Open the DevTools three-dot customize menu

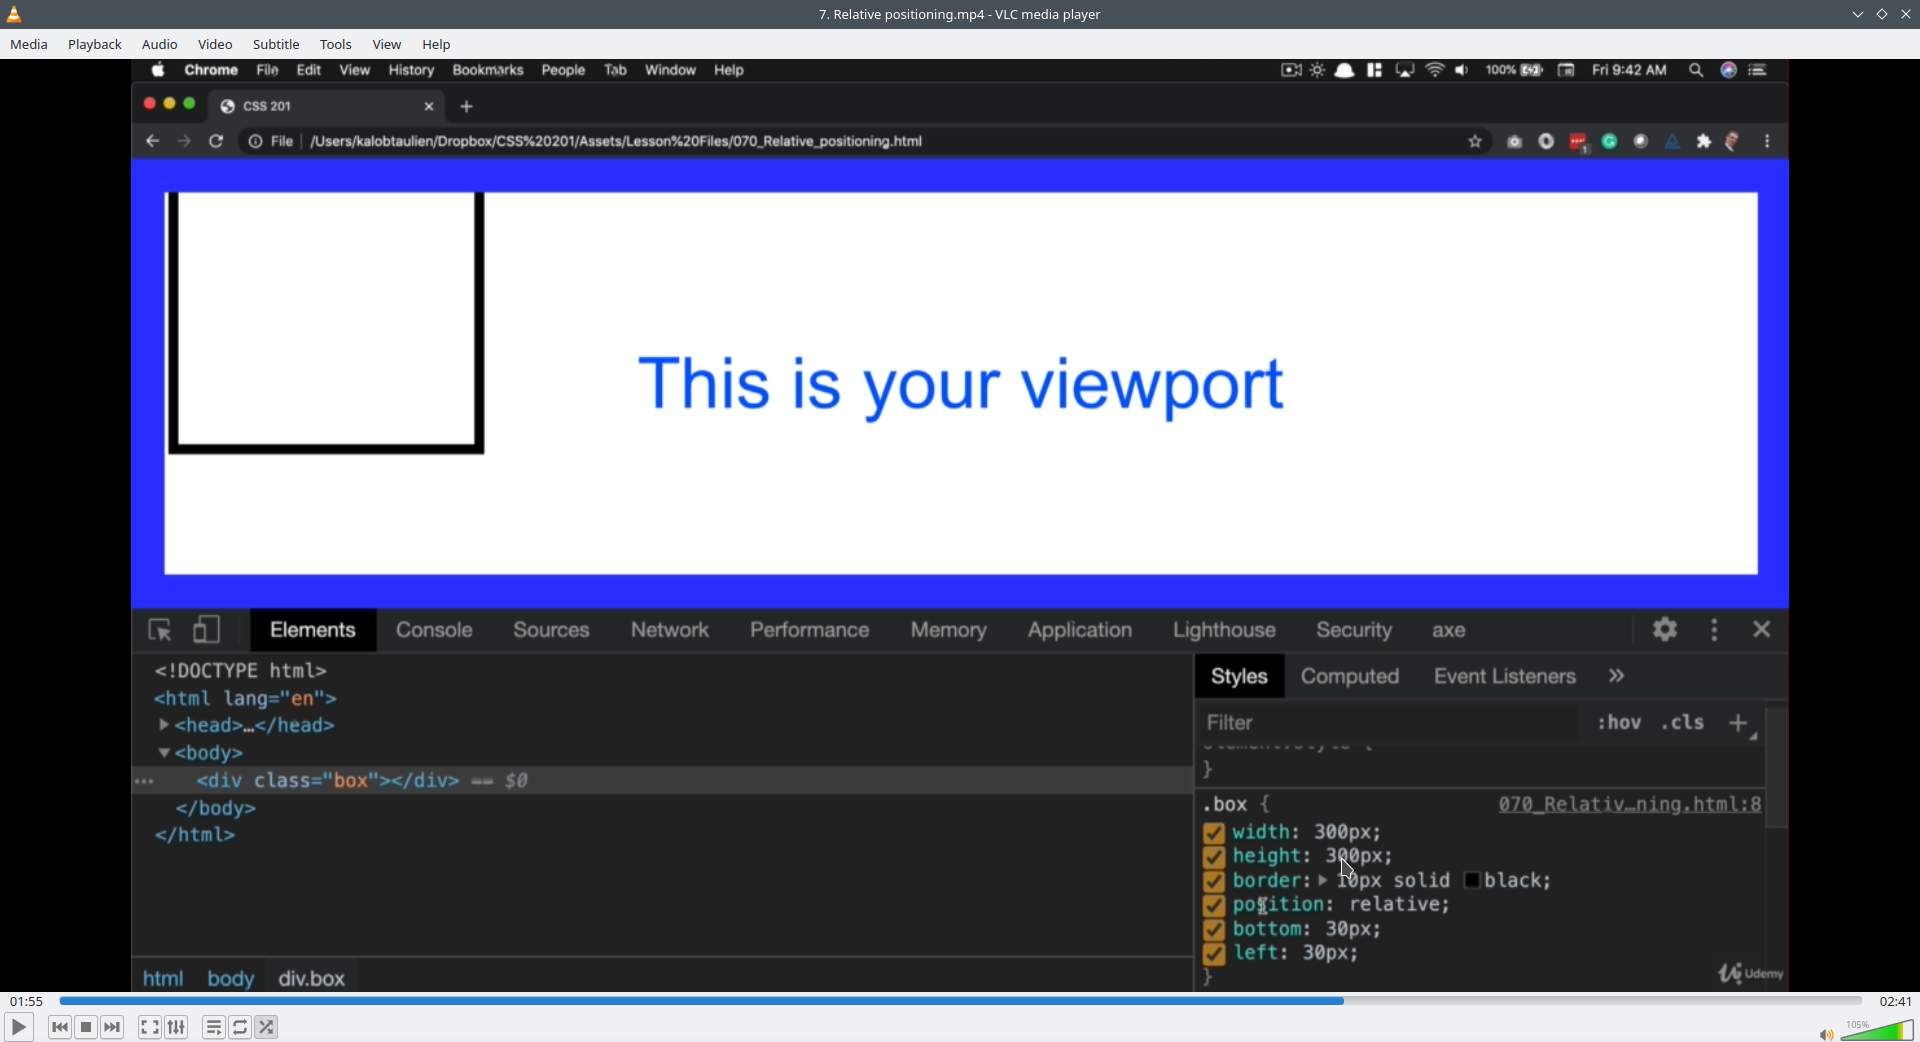pos(1715,629)
